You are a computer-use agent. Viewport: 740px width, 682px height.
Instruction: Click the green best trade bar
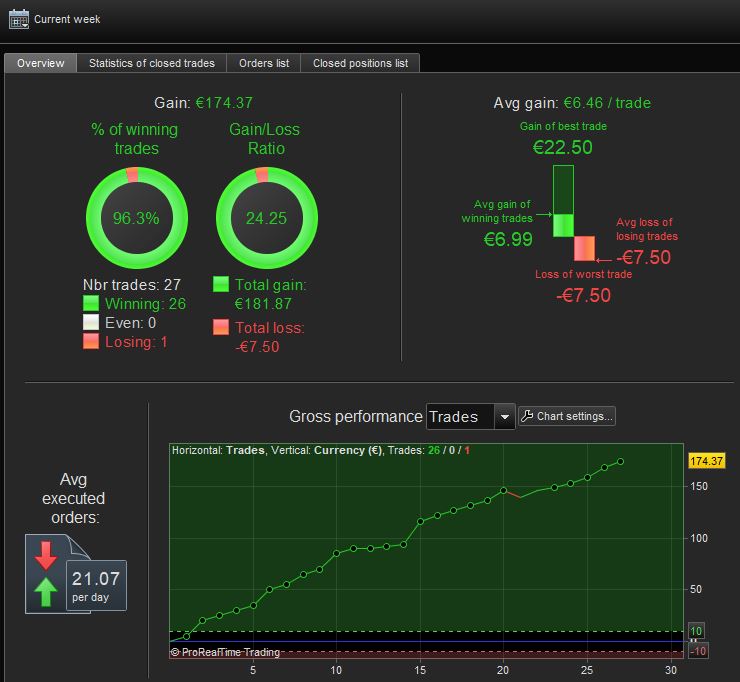[563, 201]
